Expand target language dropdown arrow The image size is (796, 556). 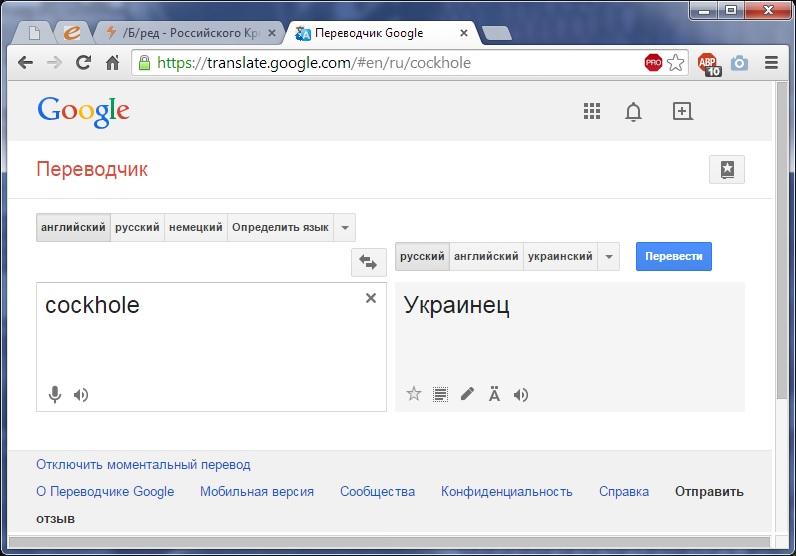(x=609, y=256)
